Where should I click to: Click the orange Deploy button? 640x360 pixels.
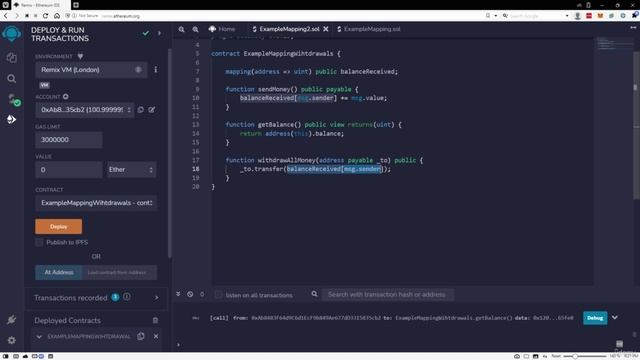pos(58,227)
